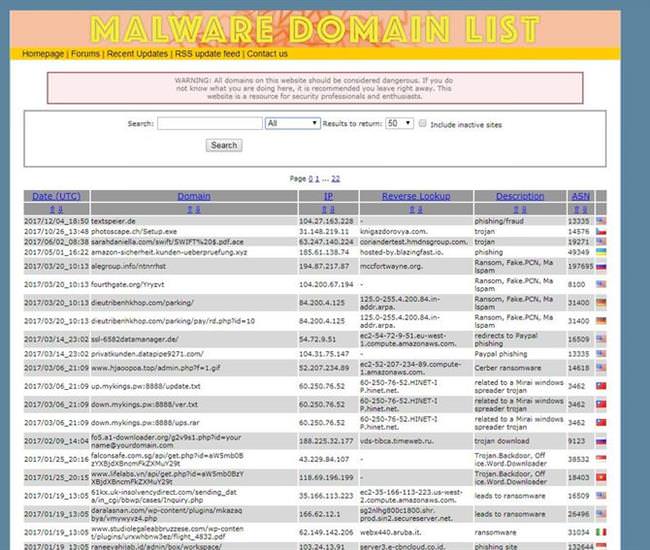Click the IP column header link
Image resolution: width=650 pixels, height=550 pixels.
click(x=328, y=196)
